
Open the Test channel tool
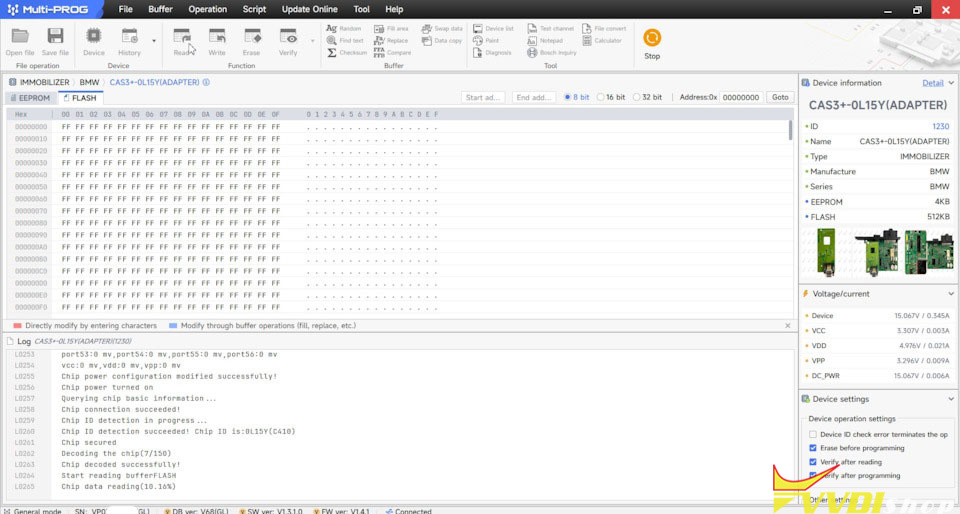coord(550,29)
